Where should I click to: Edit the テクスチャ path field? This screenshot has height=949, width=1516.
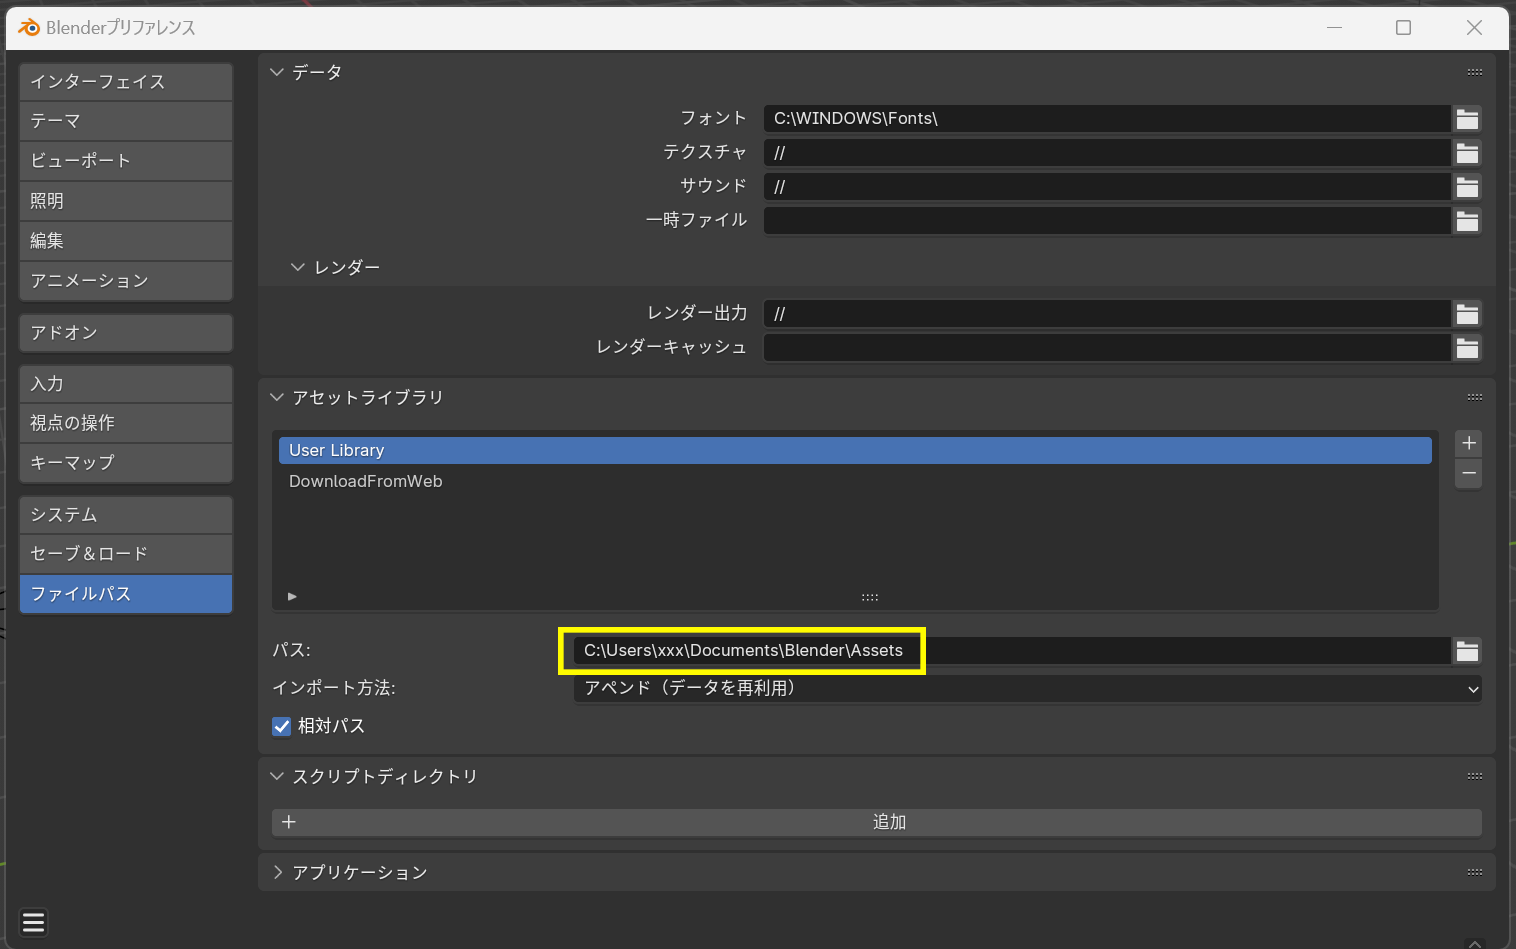click(x=1107, y=153)
